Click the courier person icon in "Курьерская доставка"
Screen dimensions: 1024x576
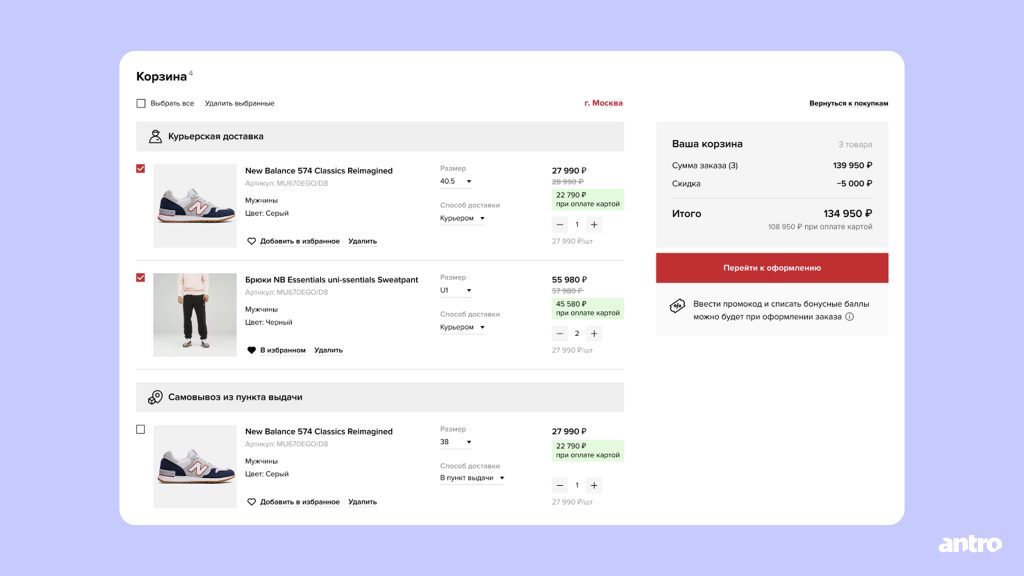click(x=155, y=136)
